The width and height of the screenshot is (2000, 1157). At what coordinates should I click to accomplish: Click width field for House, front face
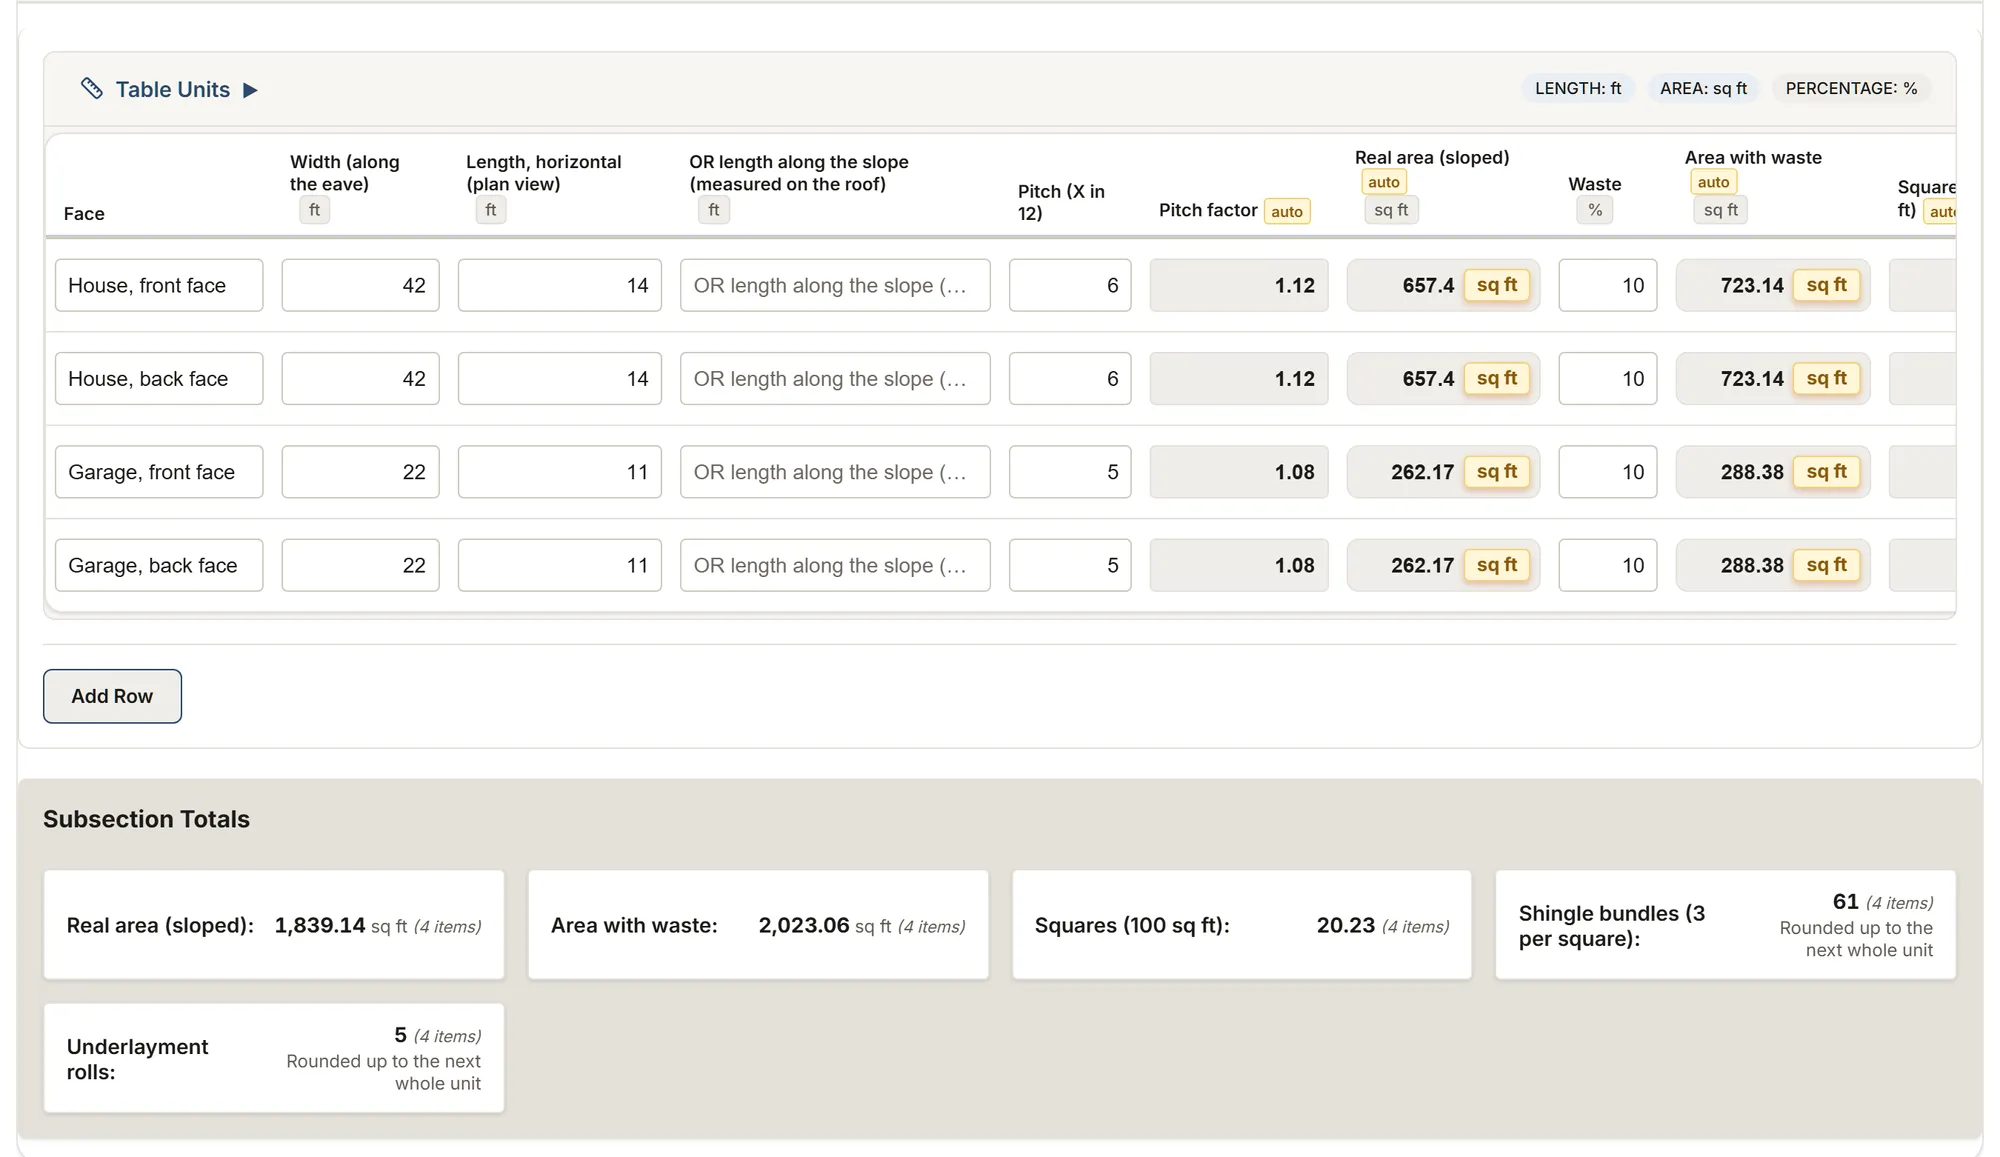tap(360, 285)
